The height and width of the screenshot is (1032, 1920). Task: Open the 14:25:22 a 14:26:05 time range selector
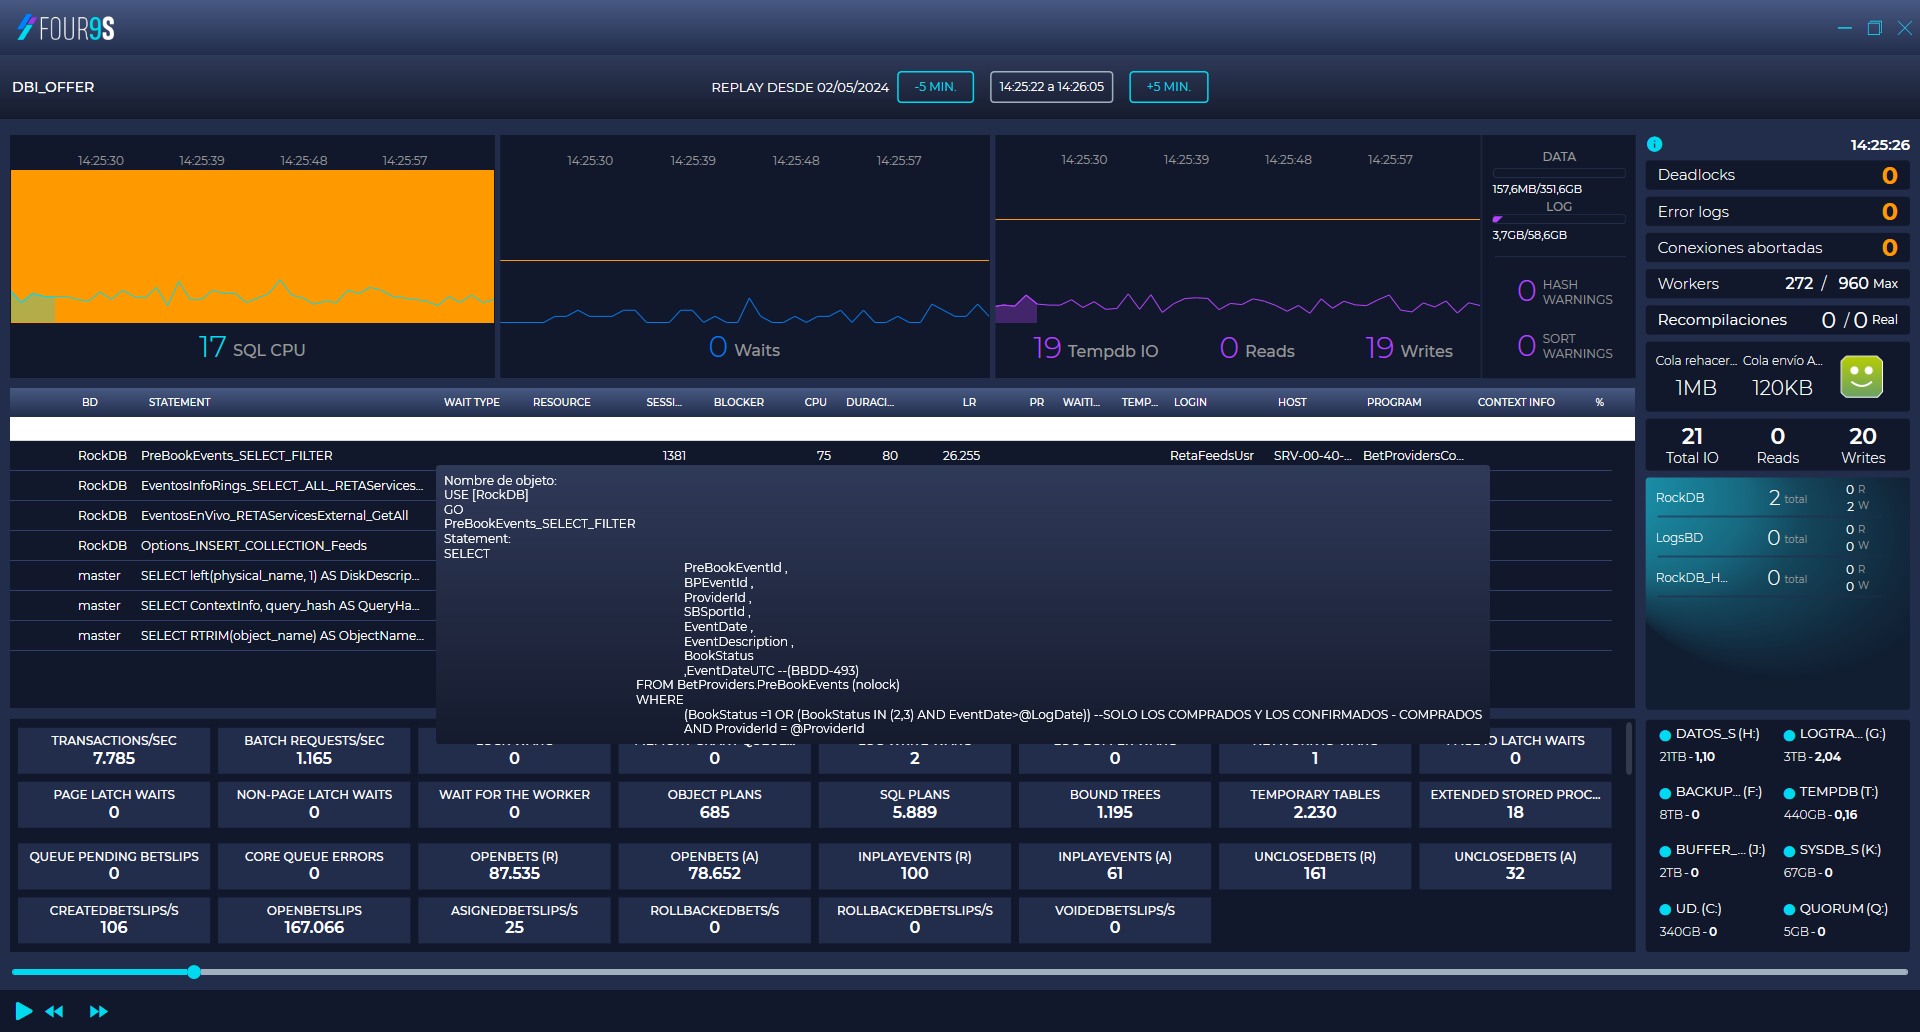[x=1050, y=87]
